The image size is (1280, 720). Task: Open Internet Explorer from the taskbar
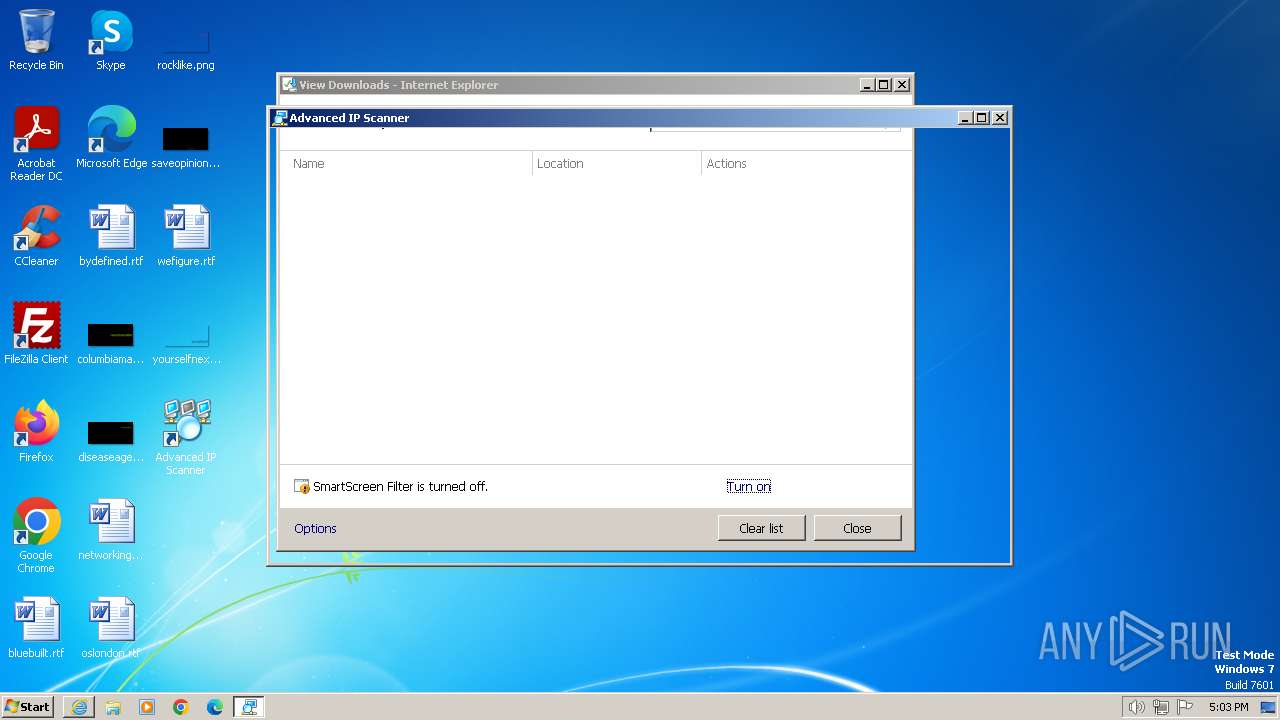click(79, 707)
